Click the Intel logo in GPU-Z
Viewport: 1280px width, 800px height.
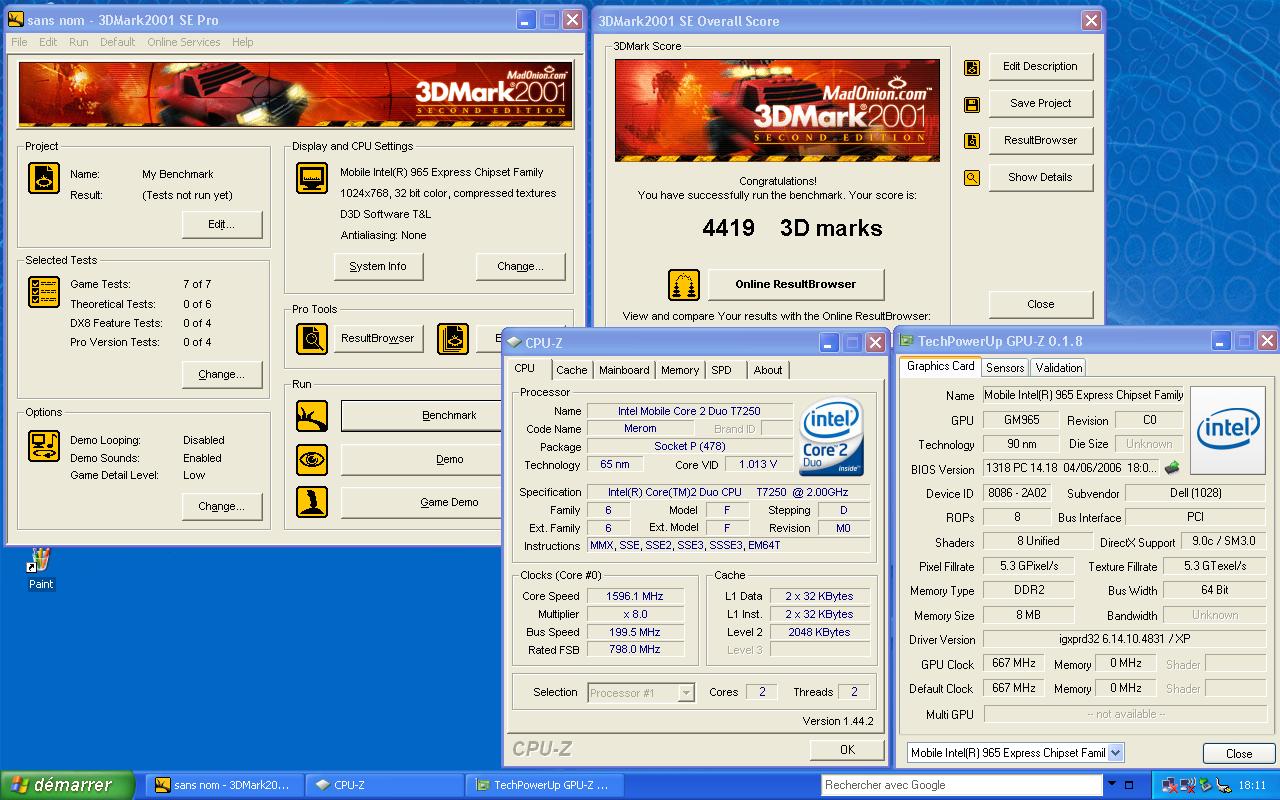[1228, 430]
